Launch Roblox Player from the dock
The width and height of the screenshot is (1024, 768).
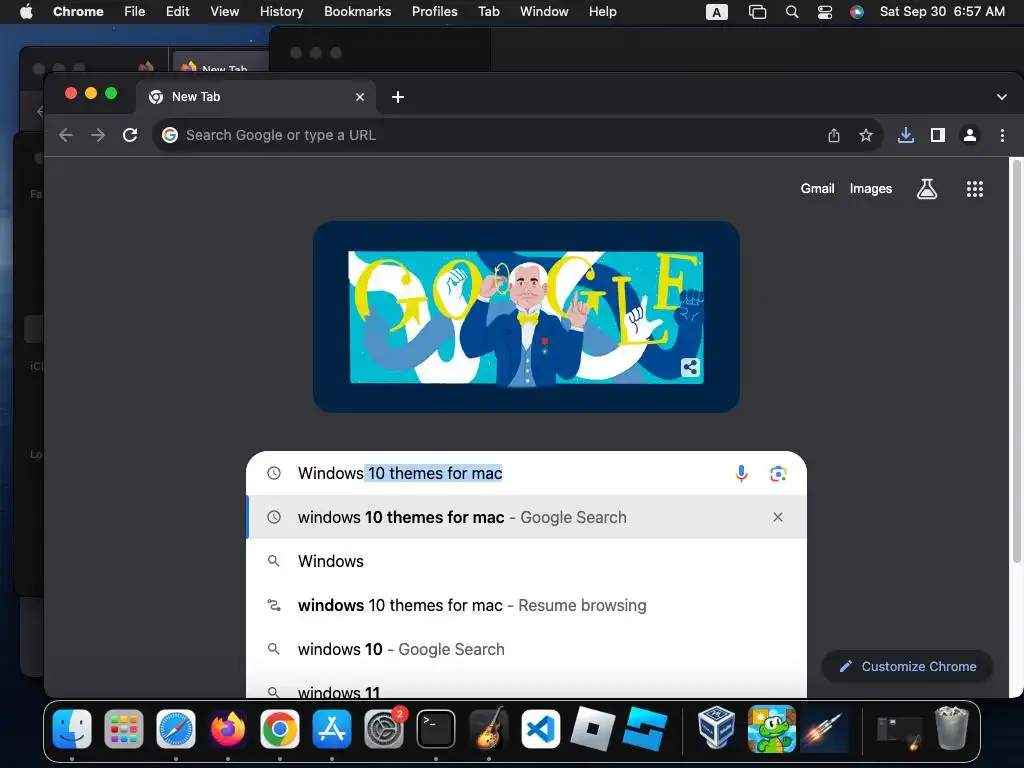[x=592, y=729]
